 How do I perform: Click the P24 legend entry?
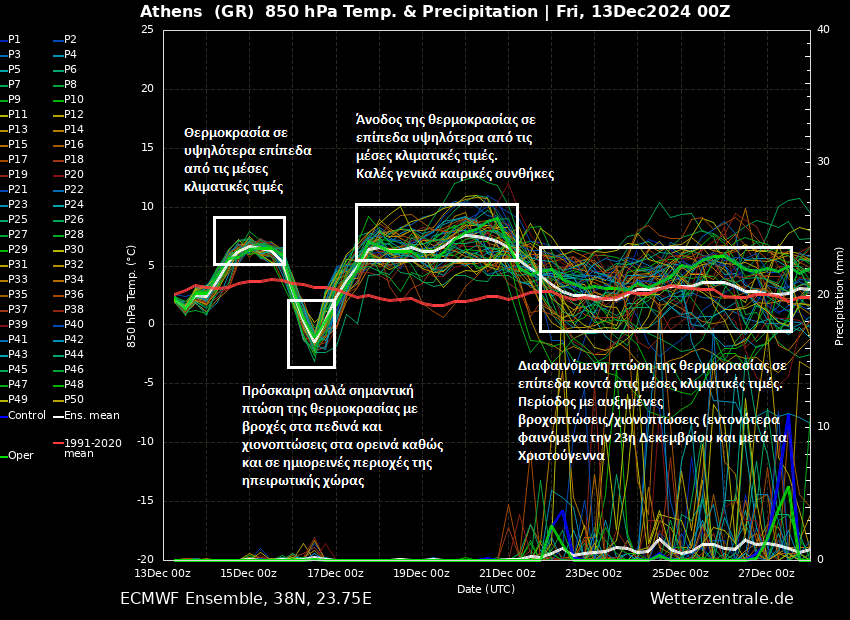[x=69, y=204]
